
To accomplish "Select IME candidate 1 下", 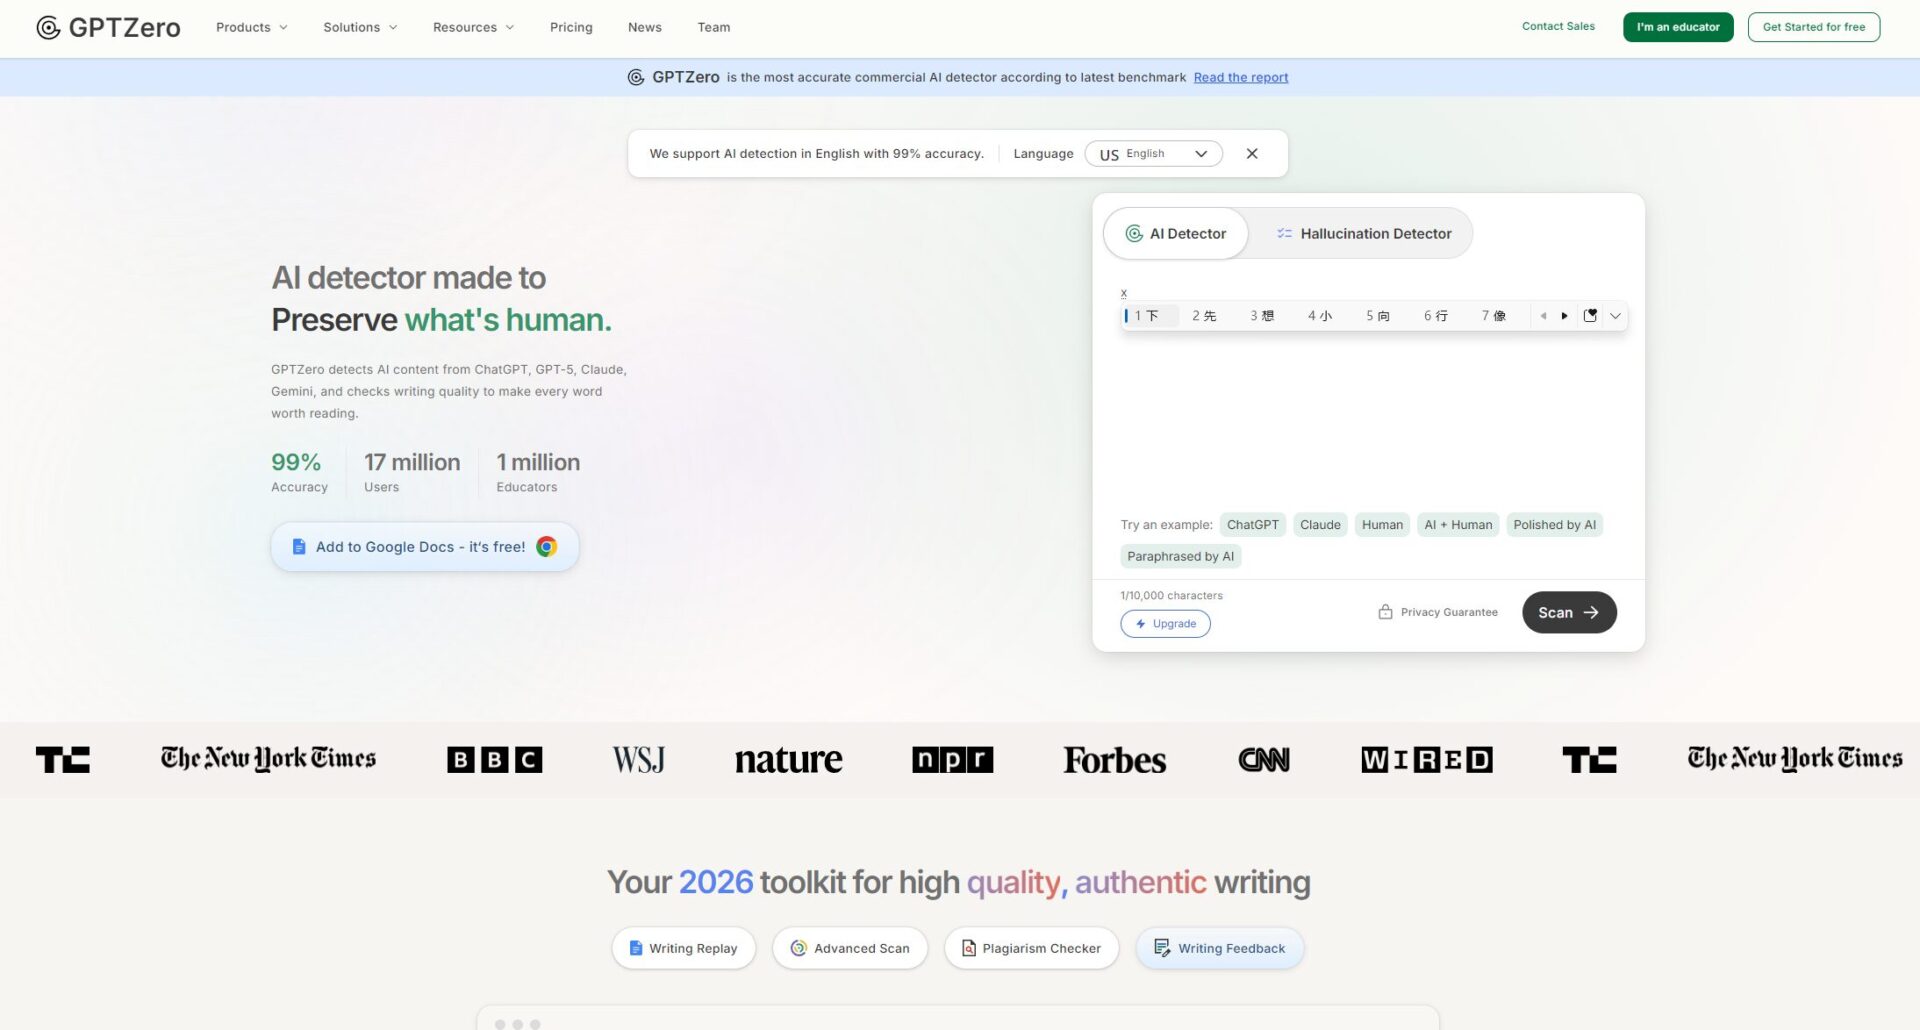I will 1148,316.
